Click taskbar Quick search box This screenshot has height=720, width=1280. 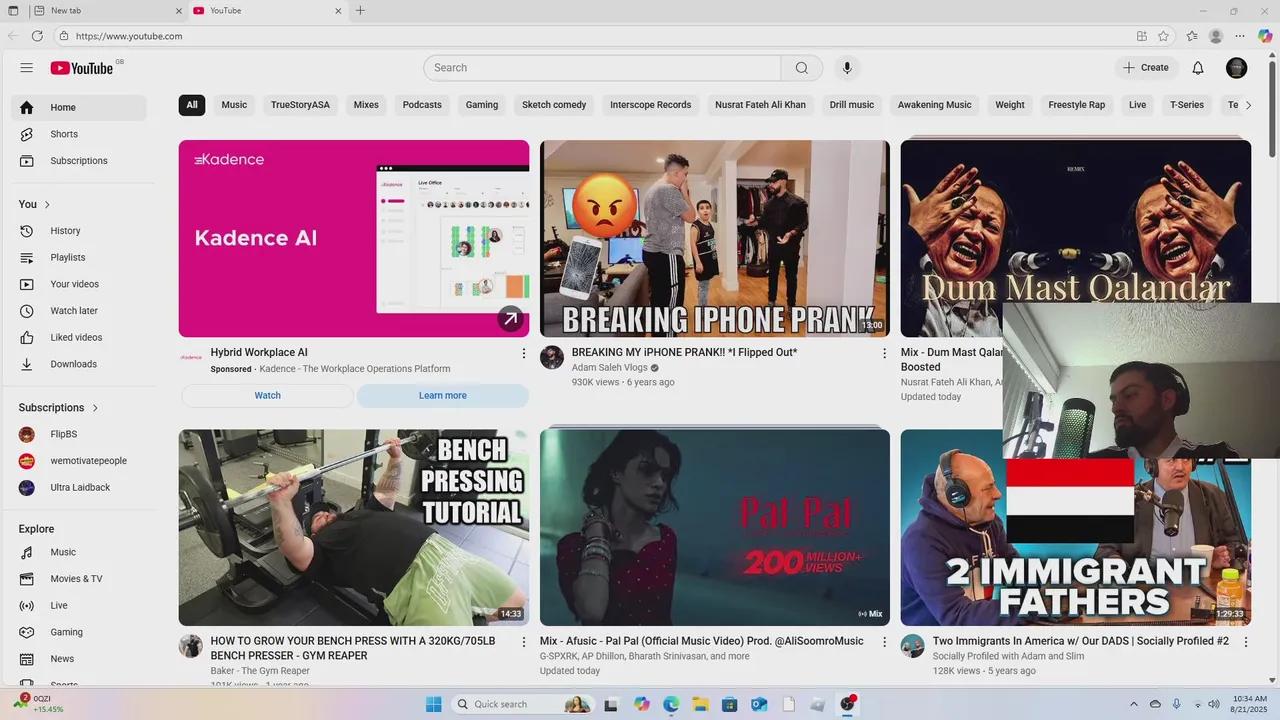click(x=522, y=704)
